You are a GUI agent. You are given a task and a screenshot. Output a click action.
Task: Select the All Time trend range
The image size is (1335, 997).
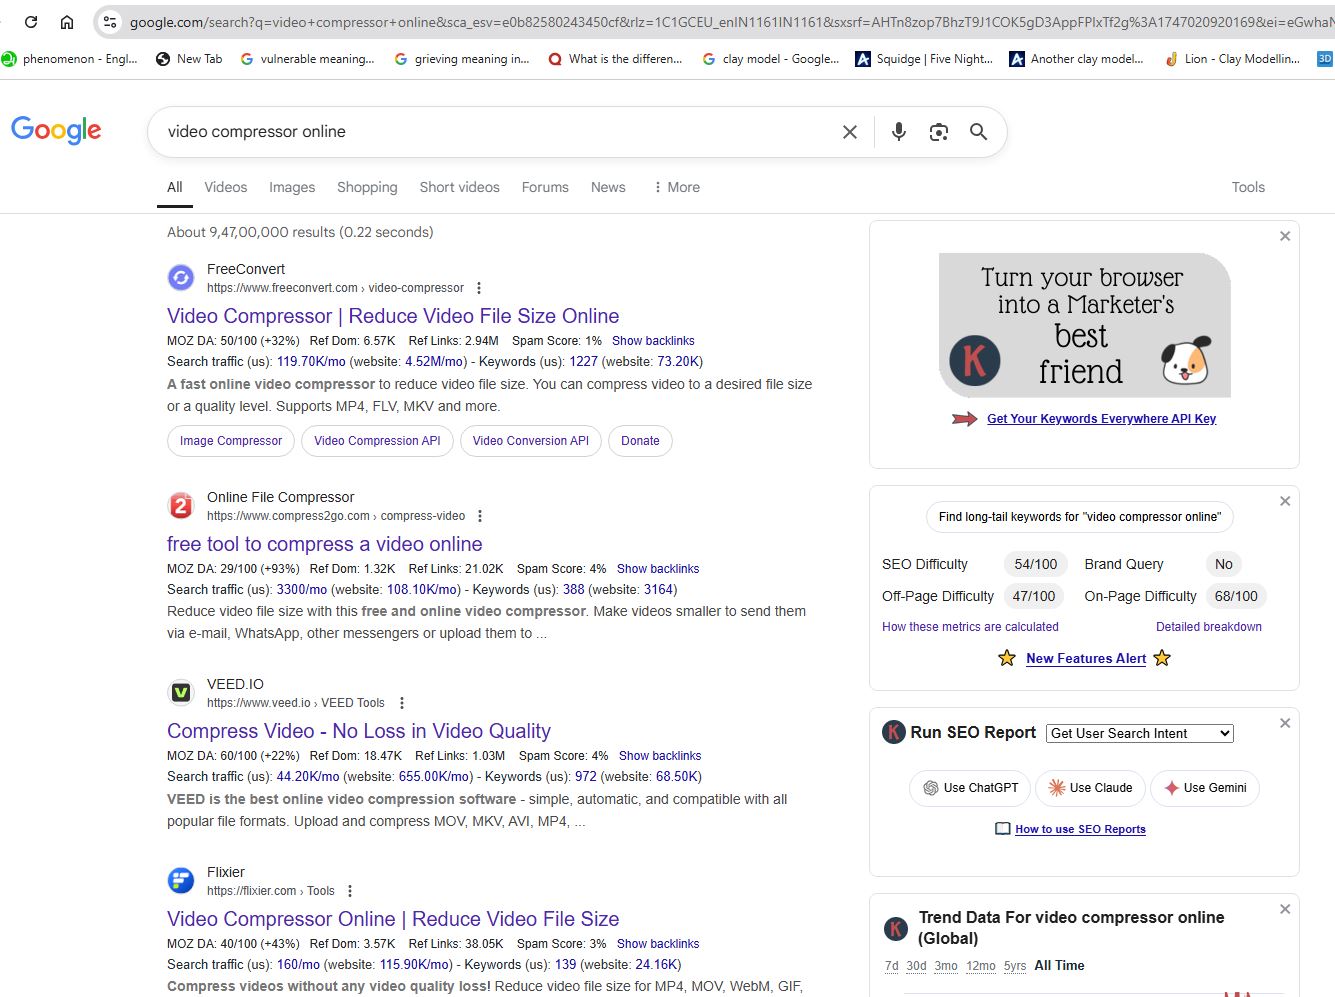tap(1059, 966)
